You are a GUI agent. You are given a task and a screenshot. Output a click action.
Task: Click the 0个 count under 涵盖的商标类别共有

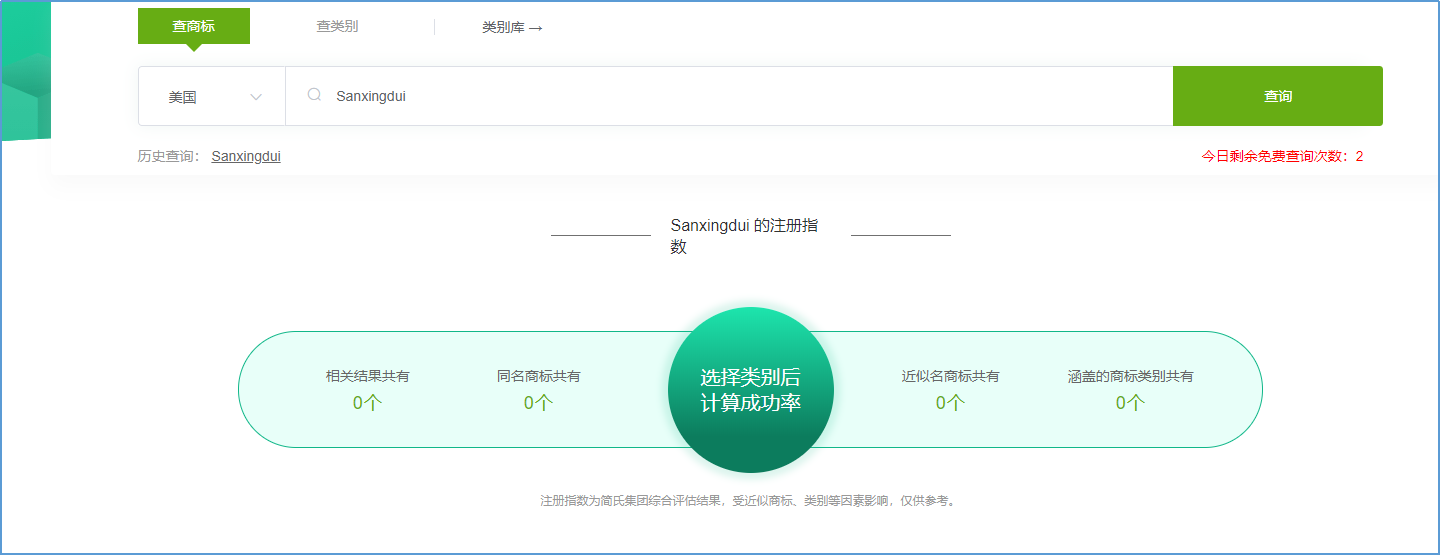click(1130, 403)
